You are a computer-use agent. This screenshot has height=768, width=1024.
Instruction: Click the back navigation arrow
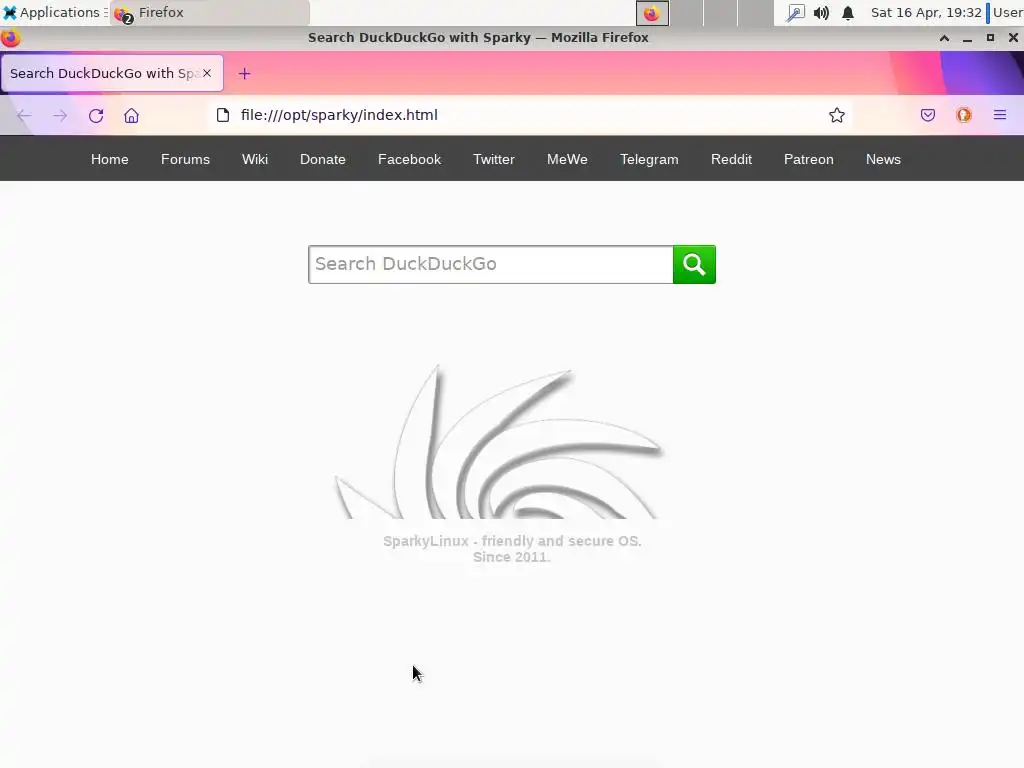tap(24, 116)
